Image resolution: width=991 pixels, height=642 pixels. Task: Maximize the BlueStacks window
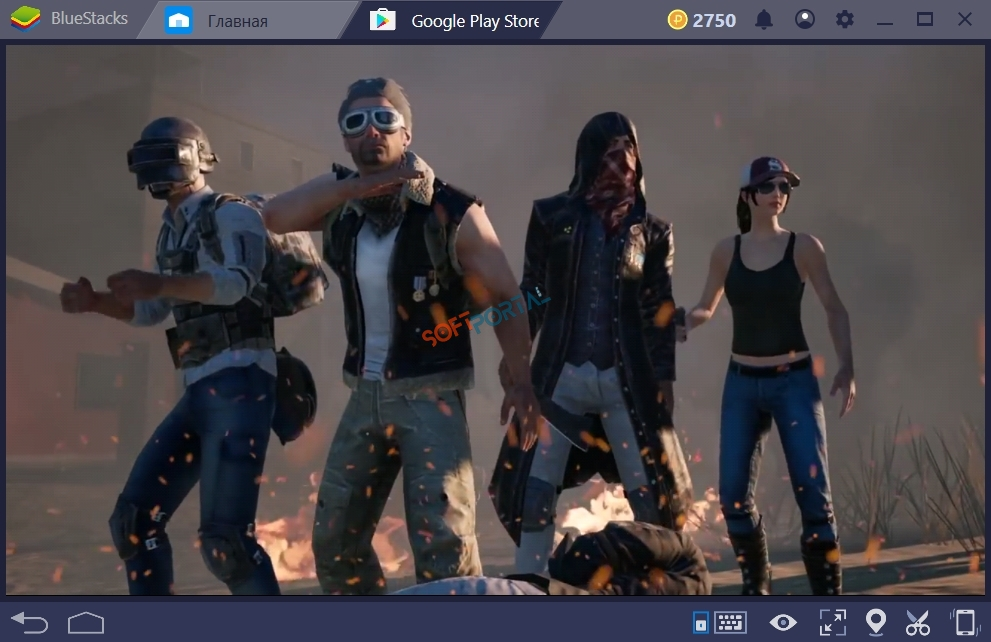click(x=925, y=20)
